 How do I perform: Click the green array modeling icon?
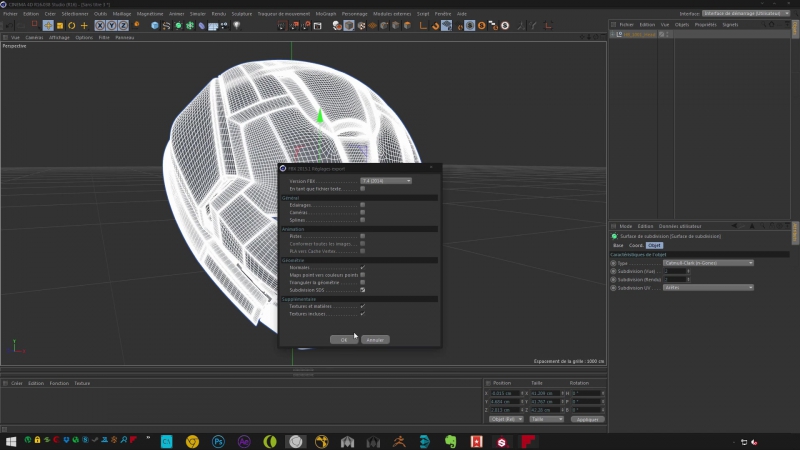pos(190,26)
